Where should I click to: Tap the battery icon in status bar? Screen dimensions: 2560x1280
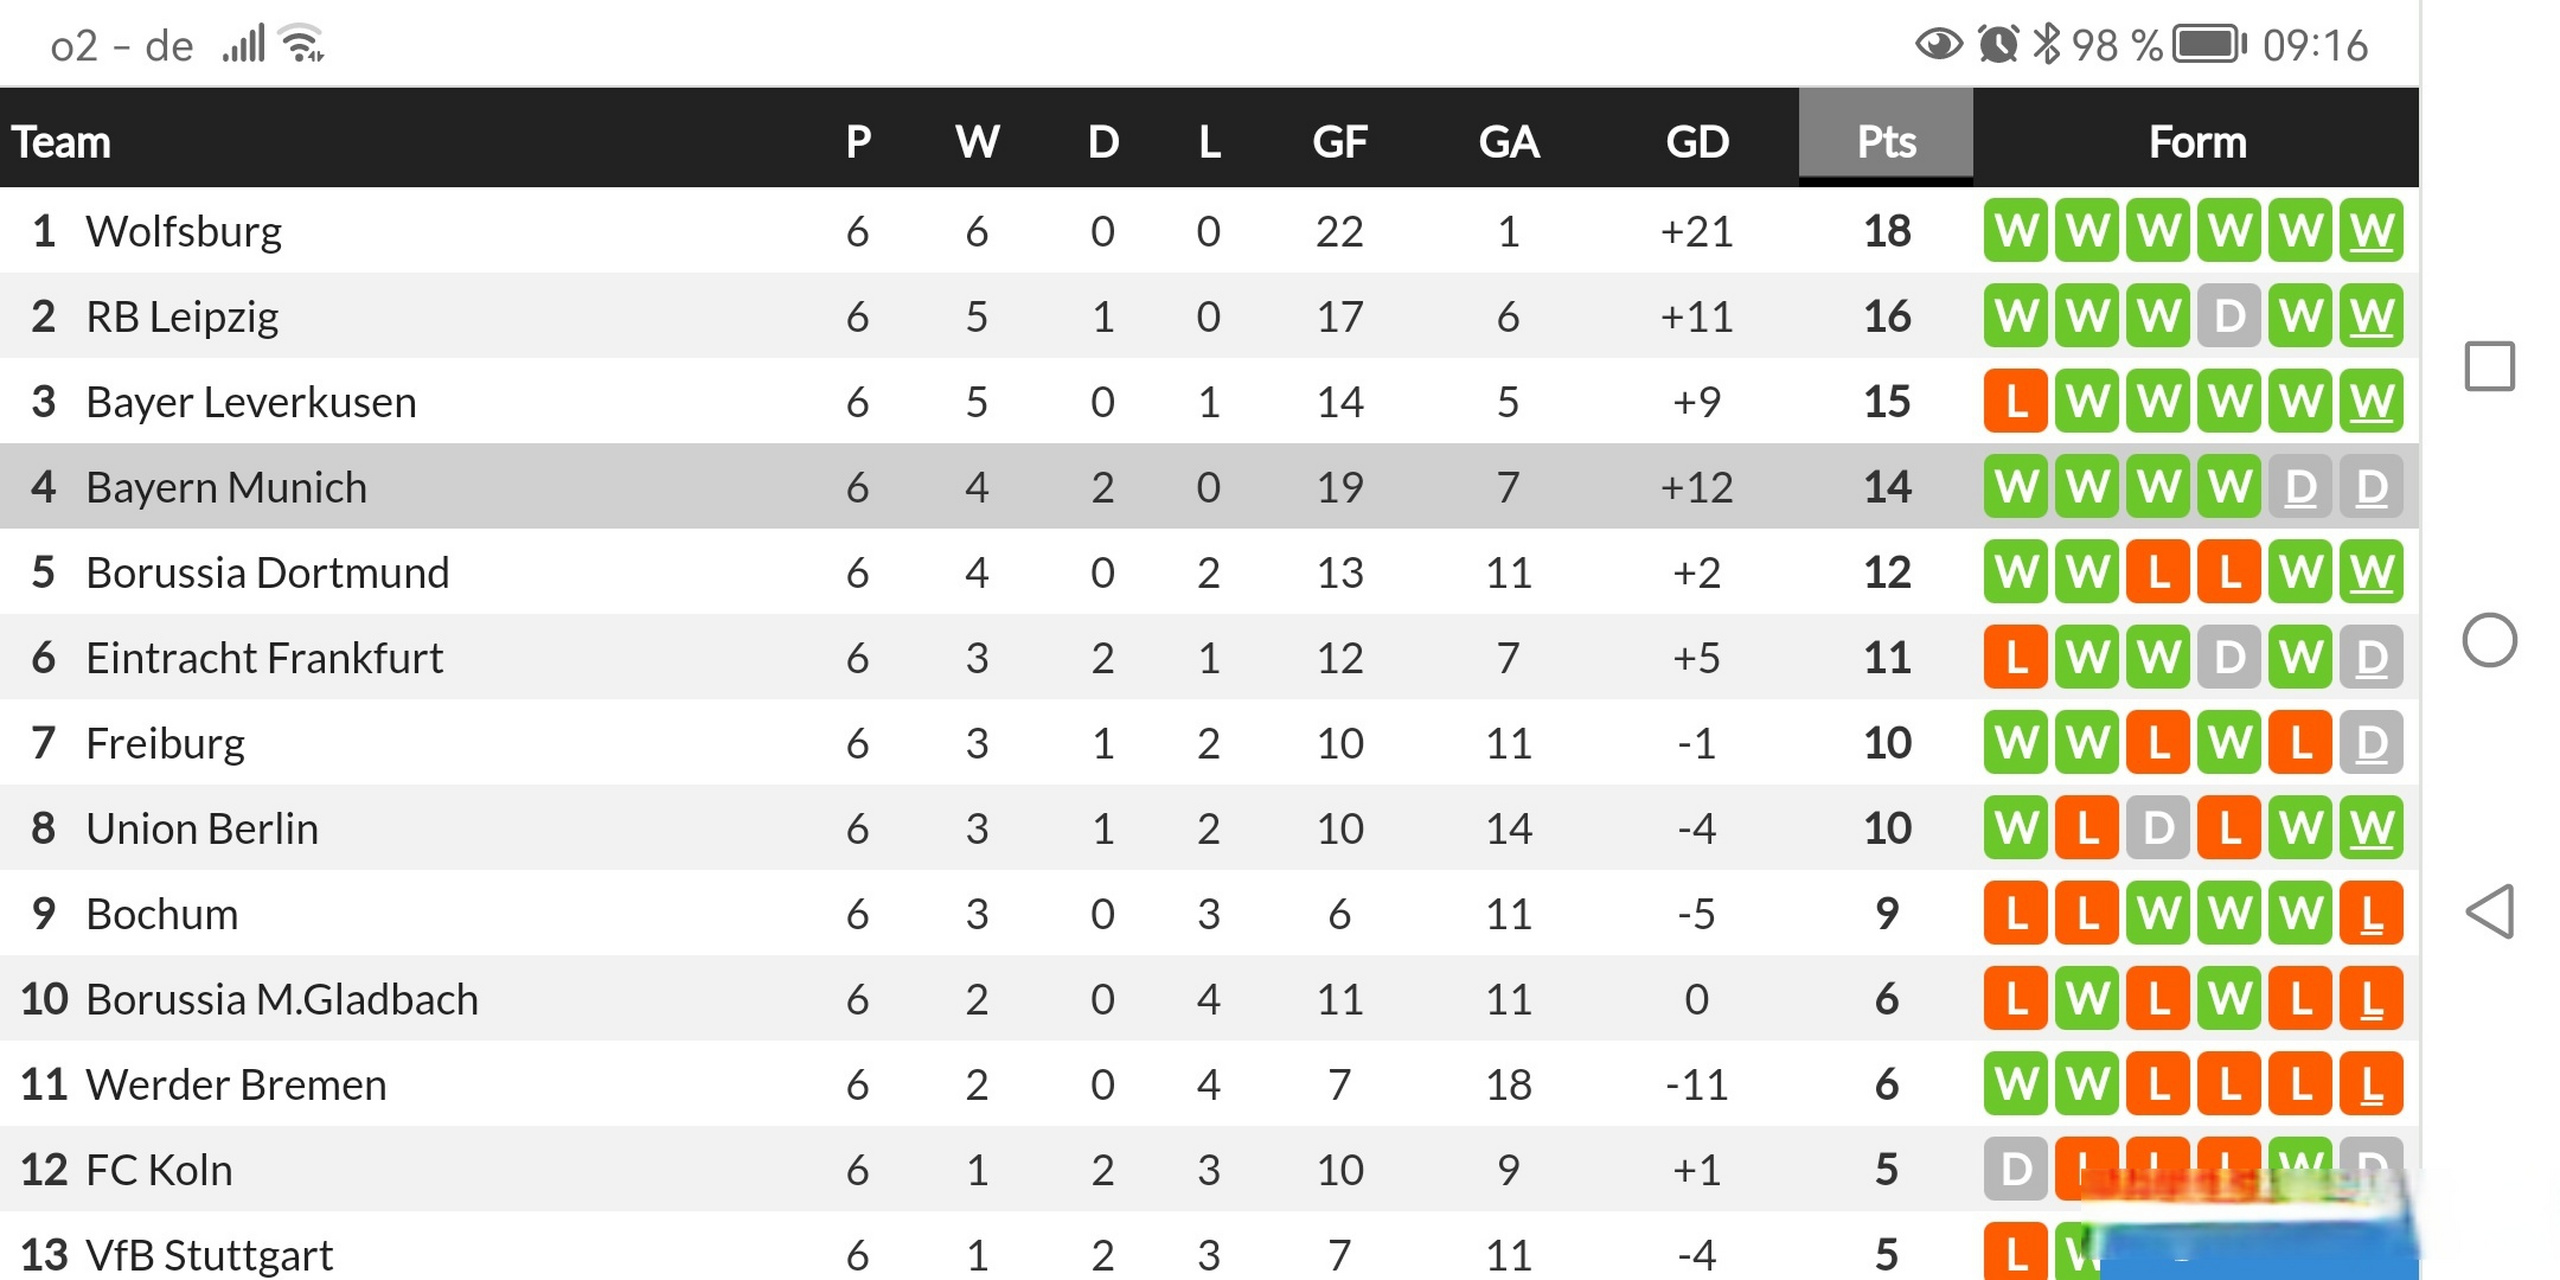2210,45
